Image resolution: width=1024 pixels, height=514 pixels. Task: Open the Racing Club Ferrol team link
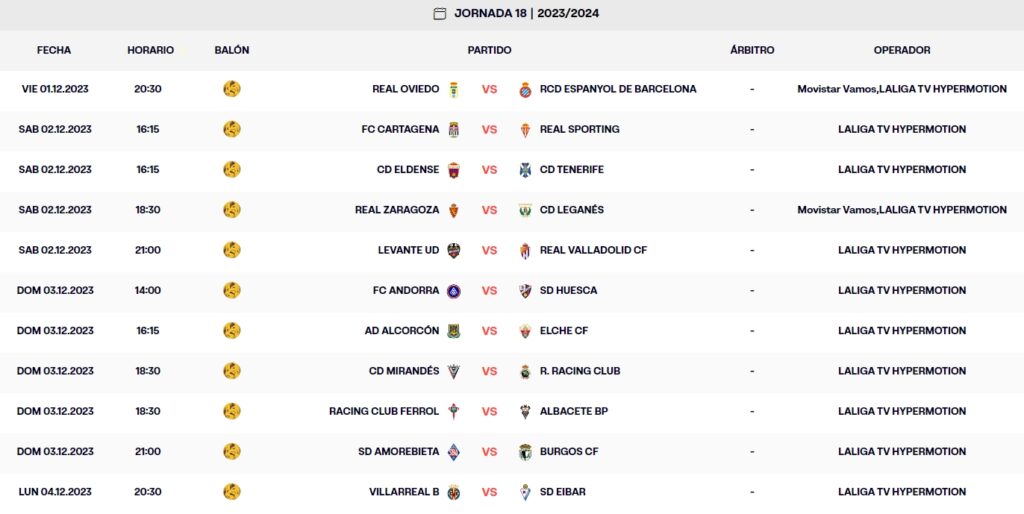pyautogui.click(x=384, y=411)
